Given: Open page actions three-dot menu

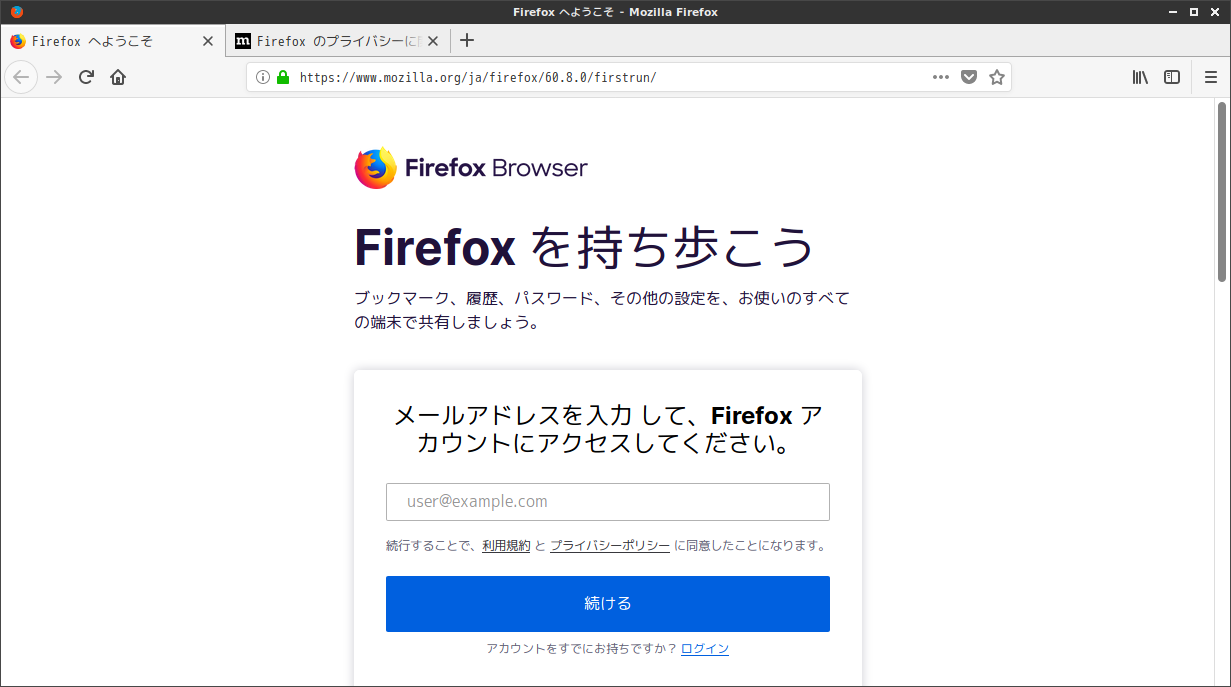Looking at the screenshot, I should click(941, 77).
